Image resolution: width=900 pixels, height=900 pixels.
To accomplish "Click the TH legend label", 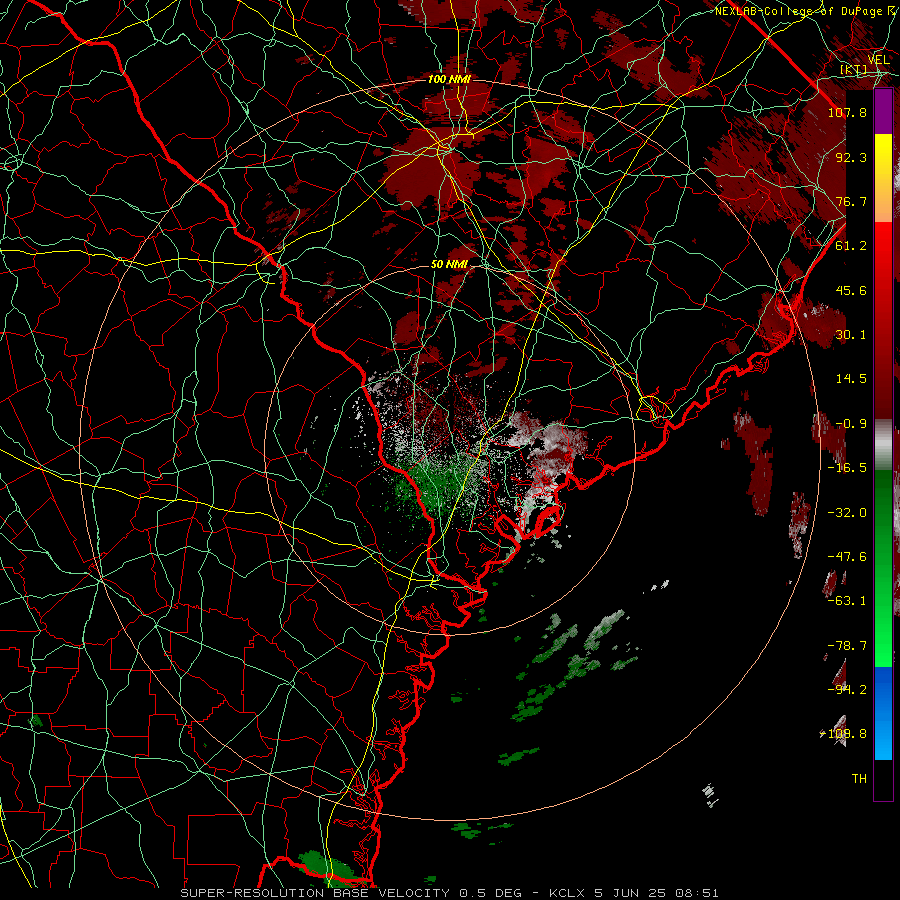I will [859, 779].
